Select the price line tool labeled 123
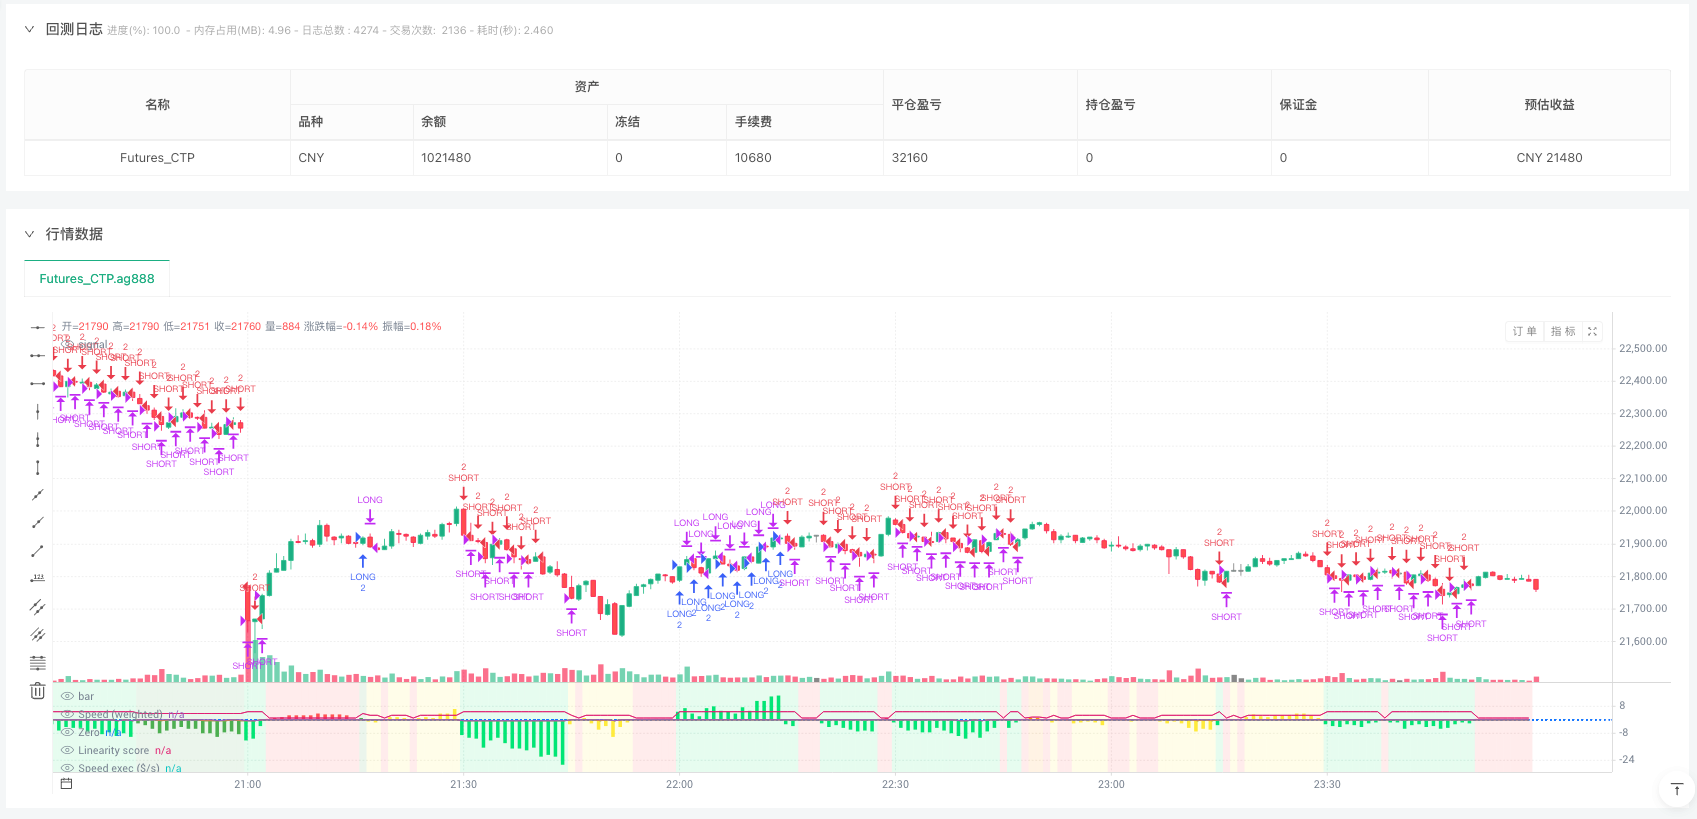Viewport: 1697px width, 819px height. (x=37, y=578)
